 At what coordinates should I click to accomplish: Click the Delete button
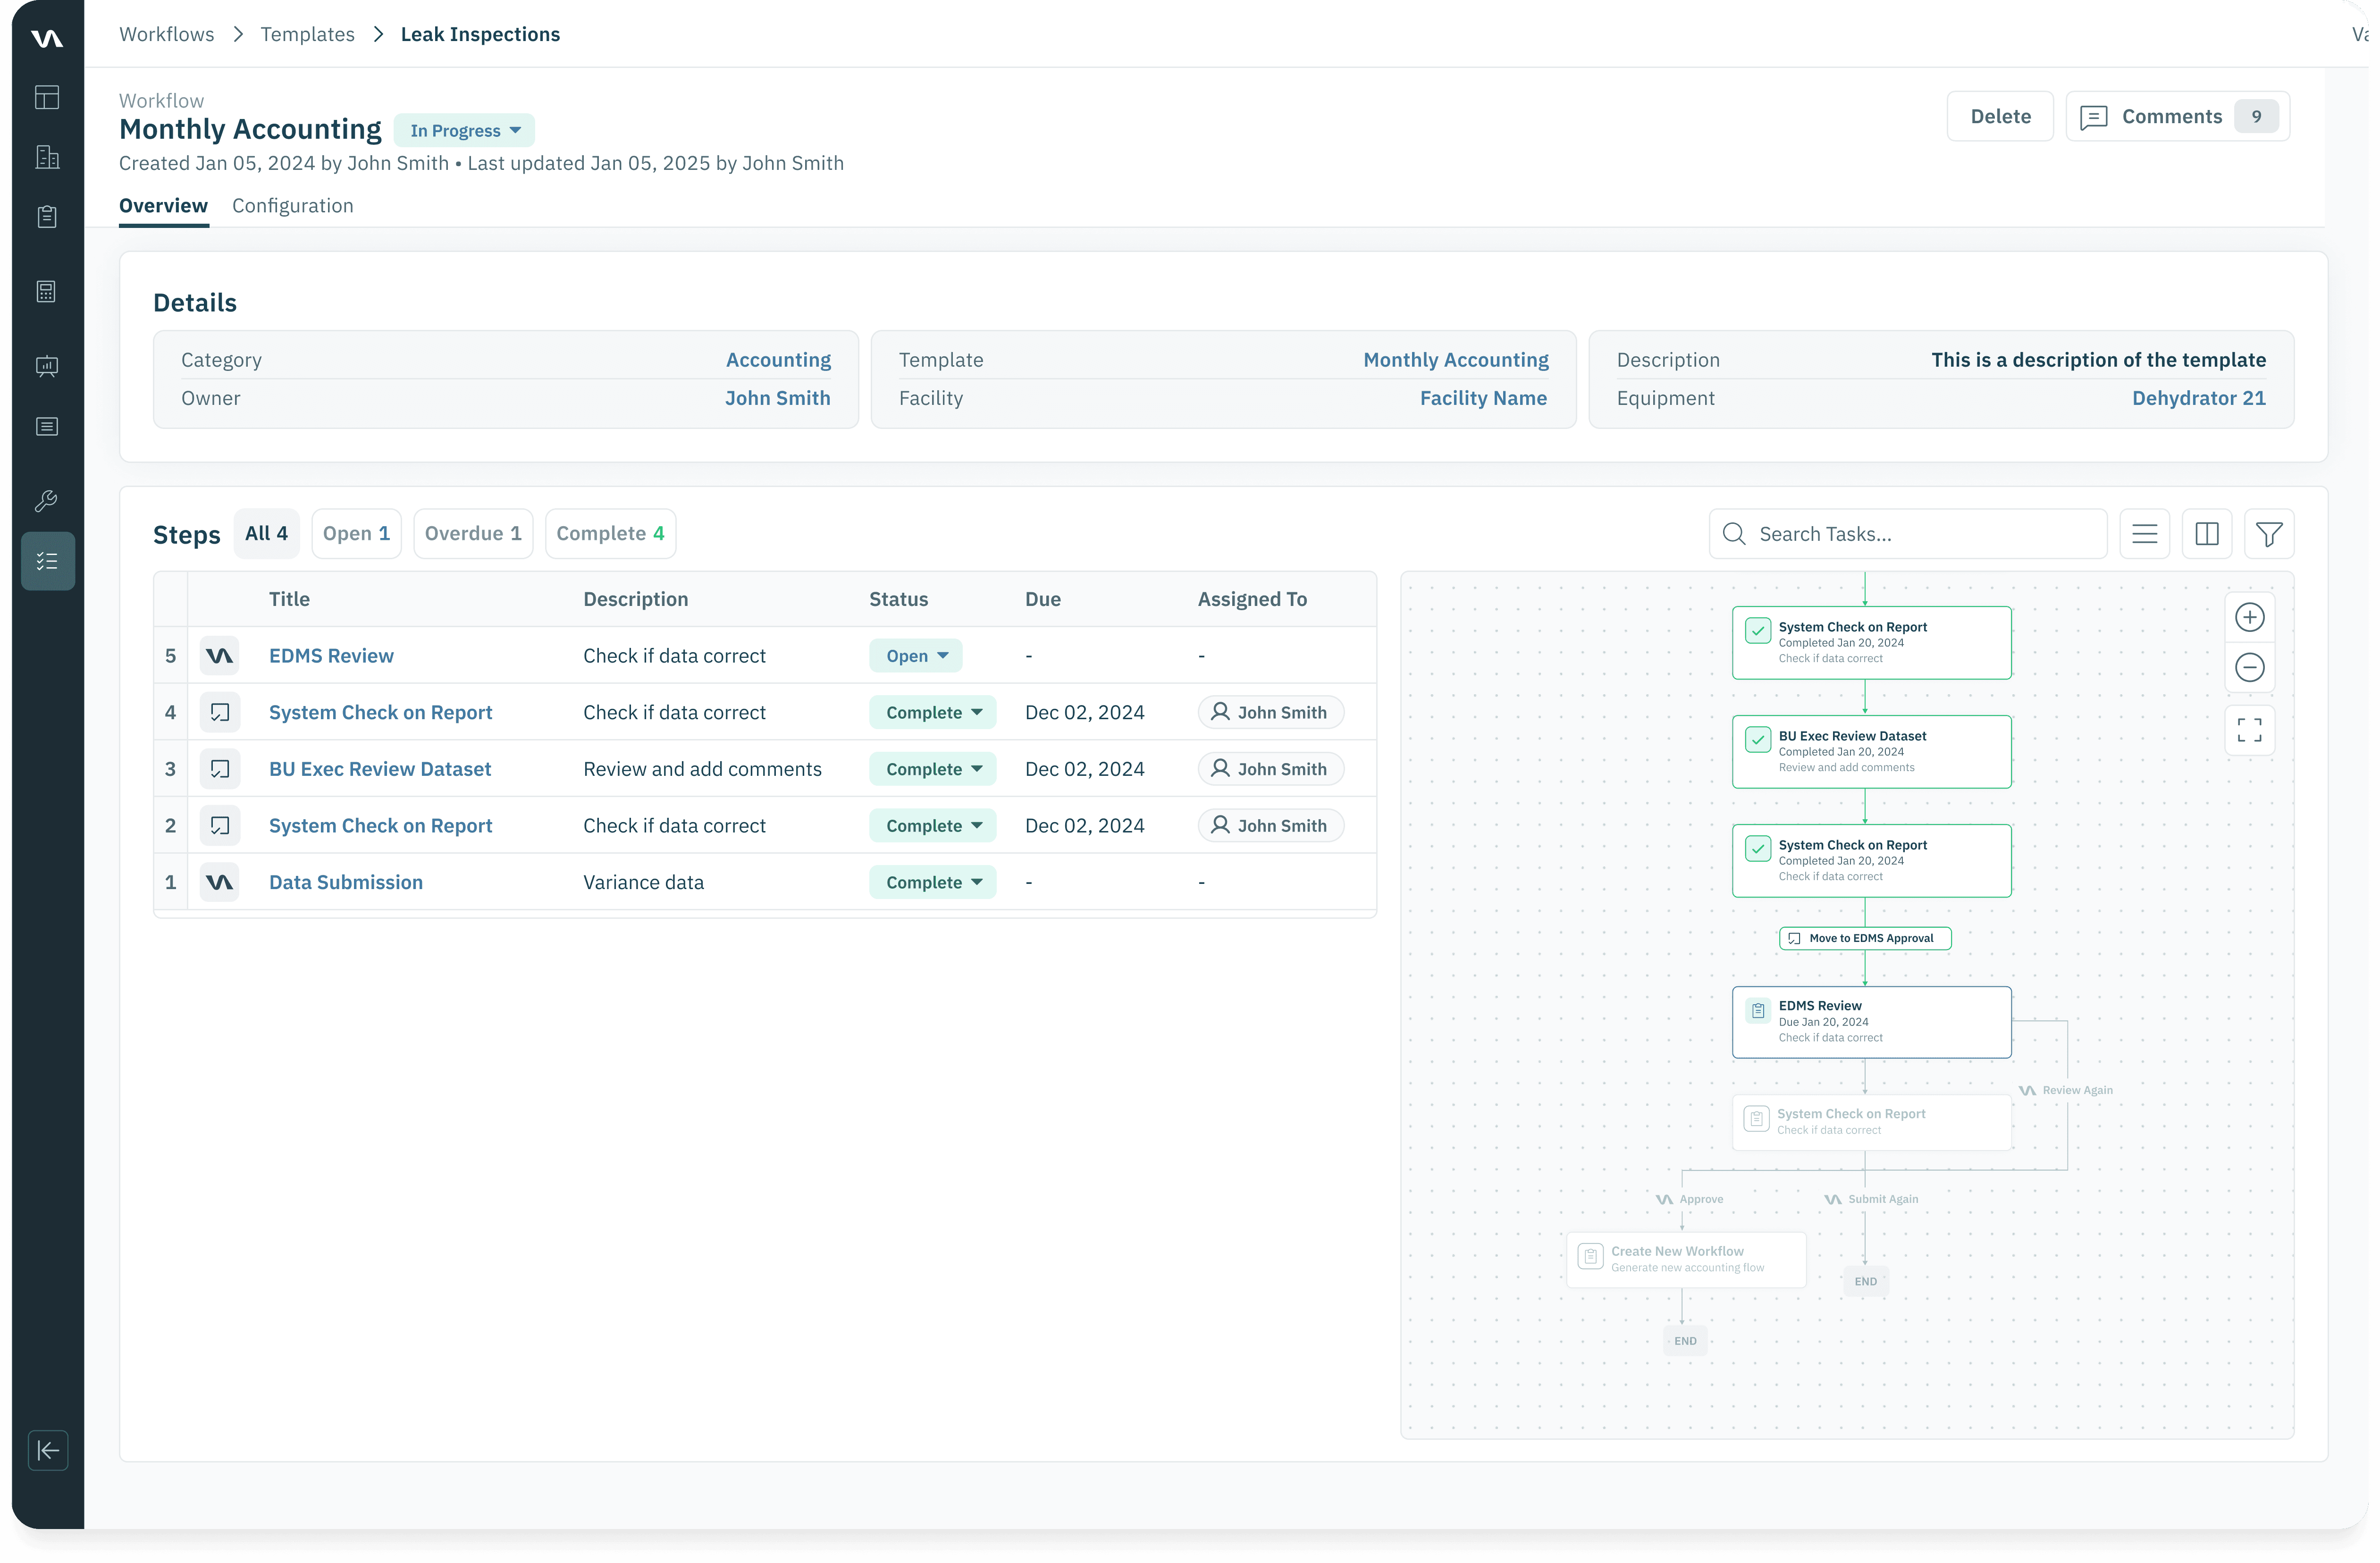(1999, 116)
